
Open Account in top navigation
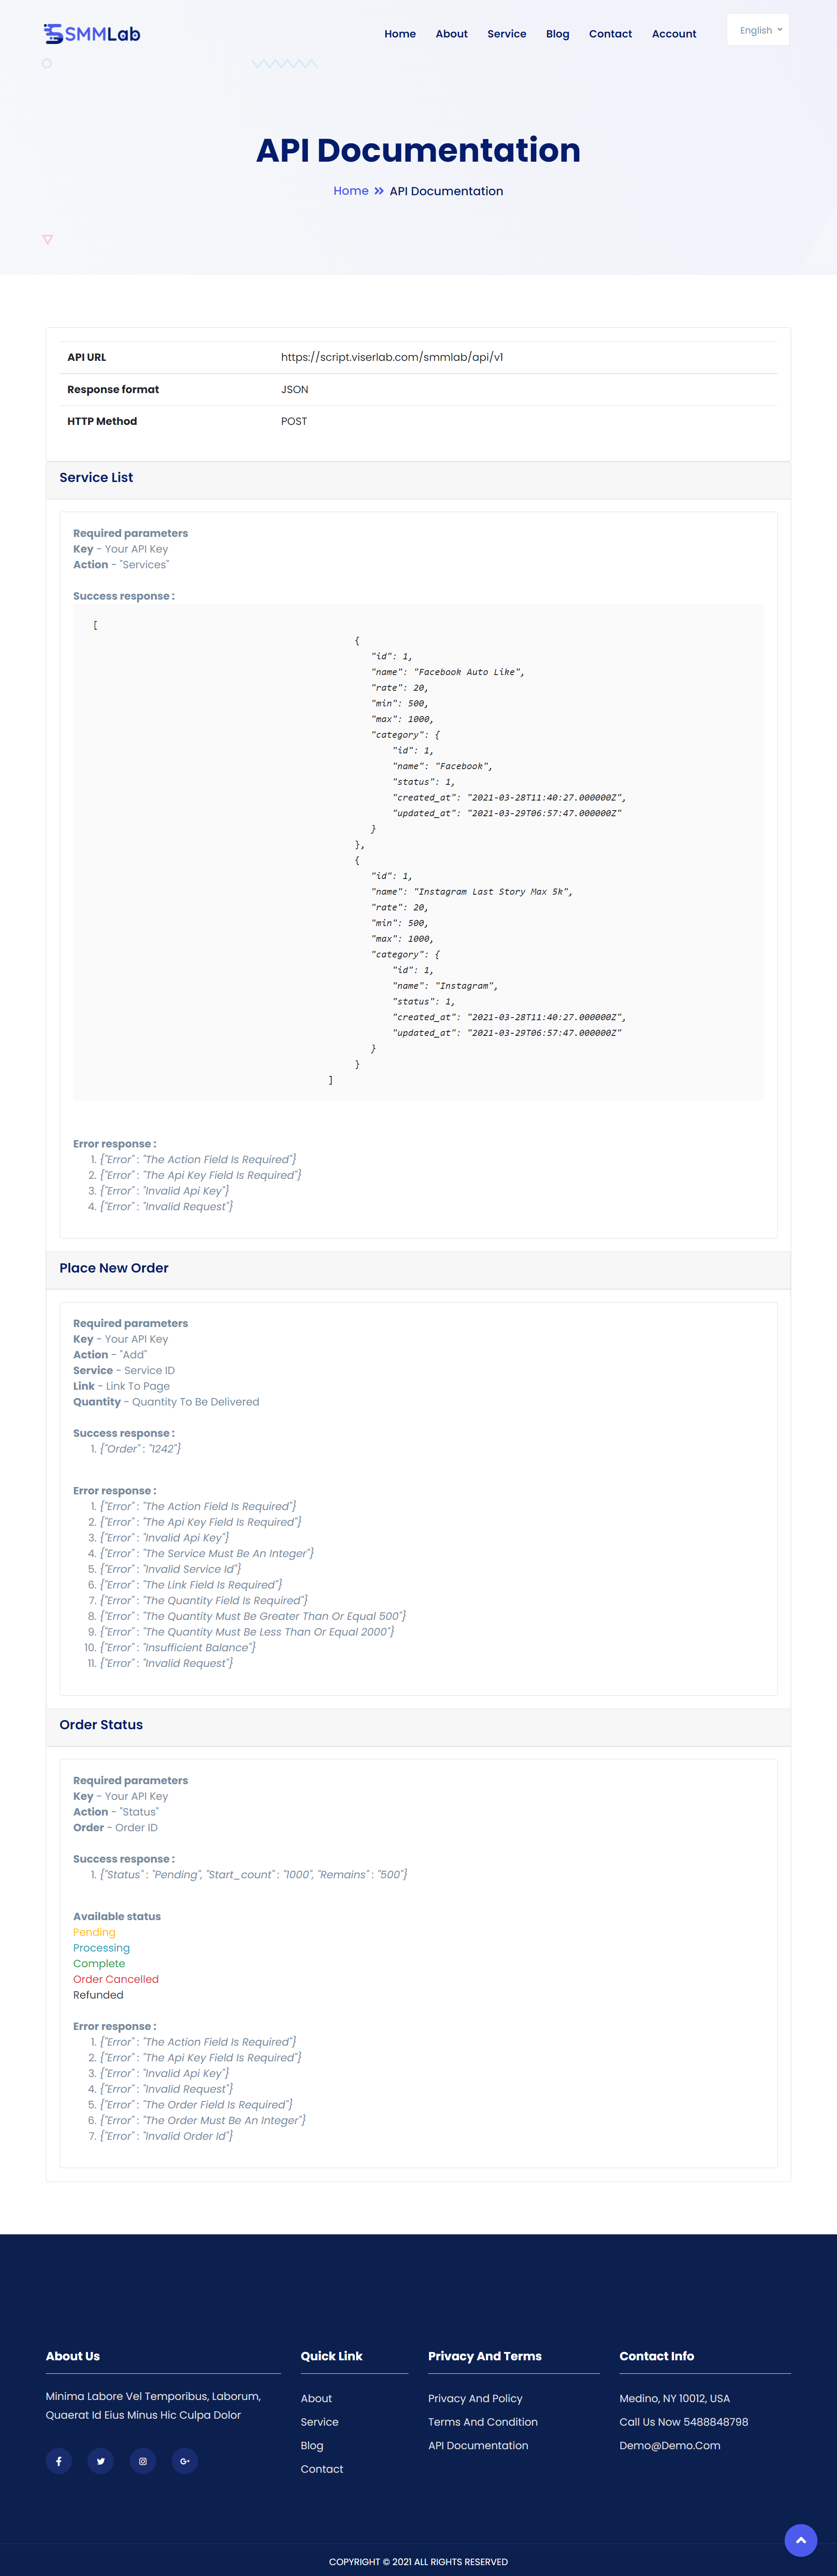click(674, 34)
